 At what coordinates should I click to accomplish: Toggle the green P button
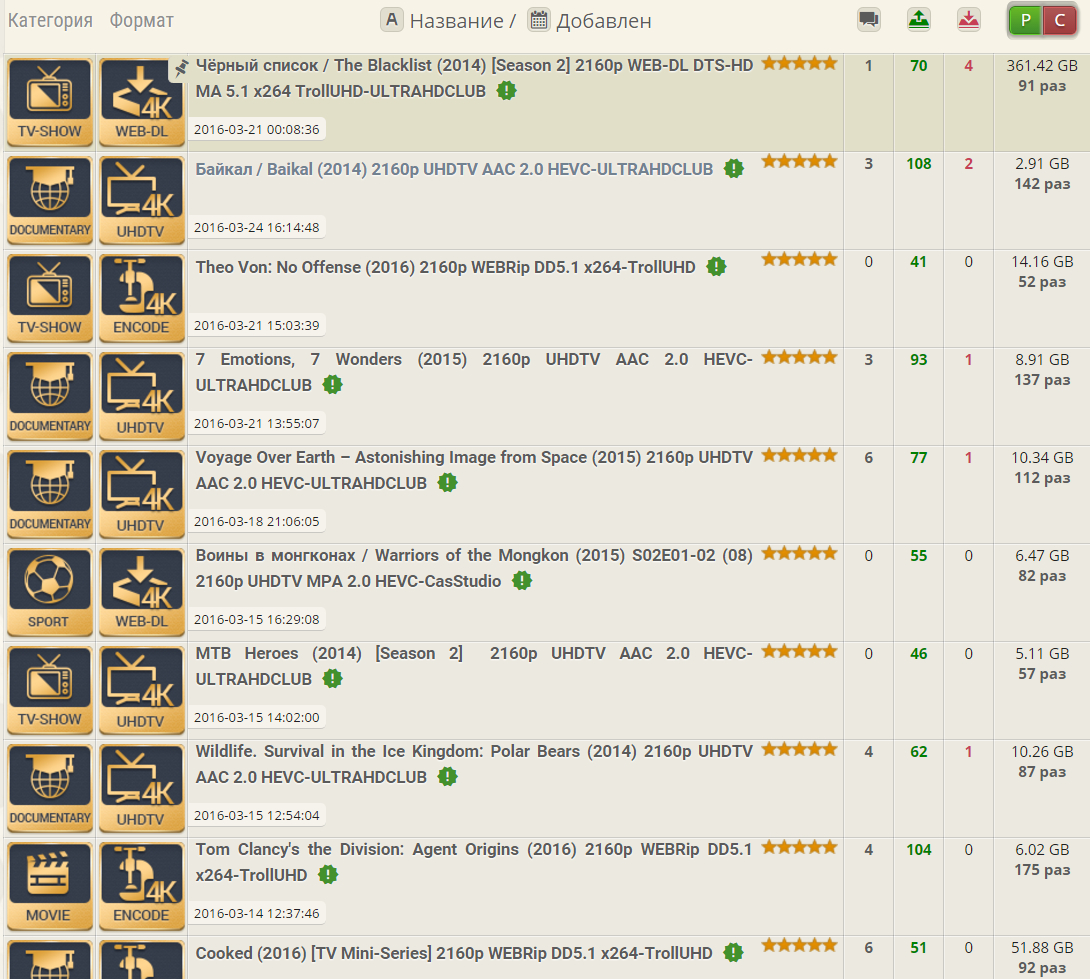1025,20
